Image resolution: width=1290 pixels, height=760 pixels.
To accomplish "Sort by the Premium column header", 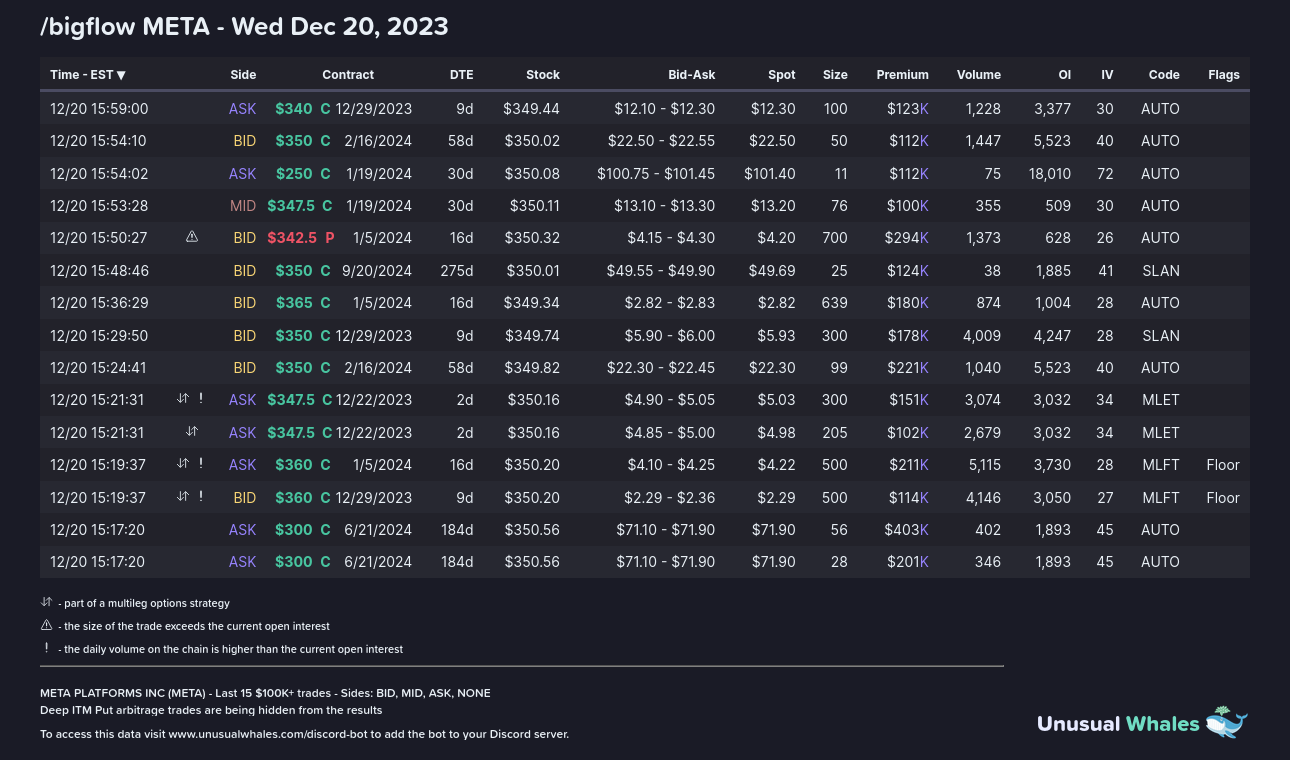I will (902, 75).
